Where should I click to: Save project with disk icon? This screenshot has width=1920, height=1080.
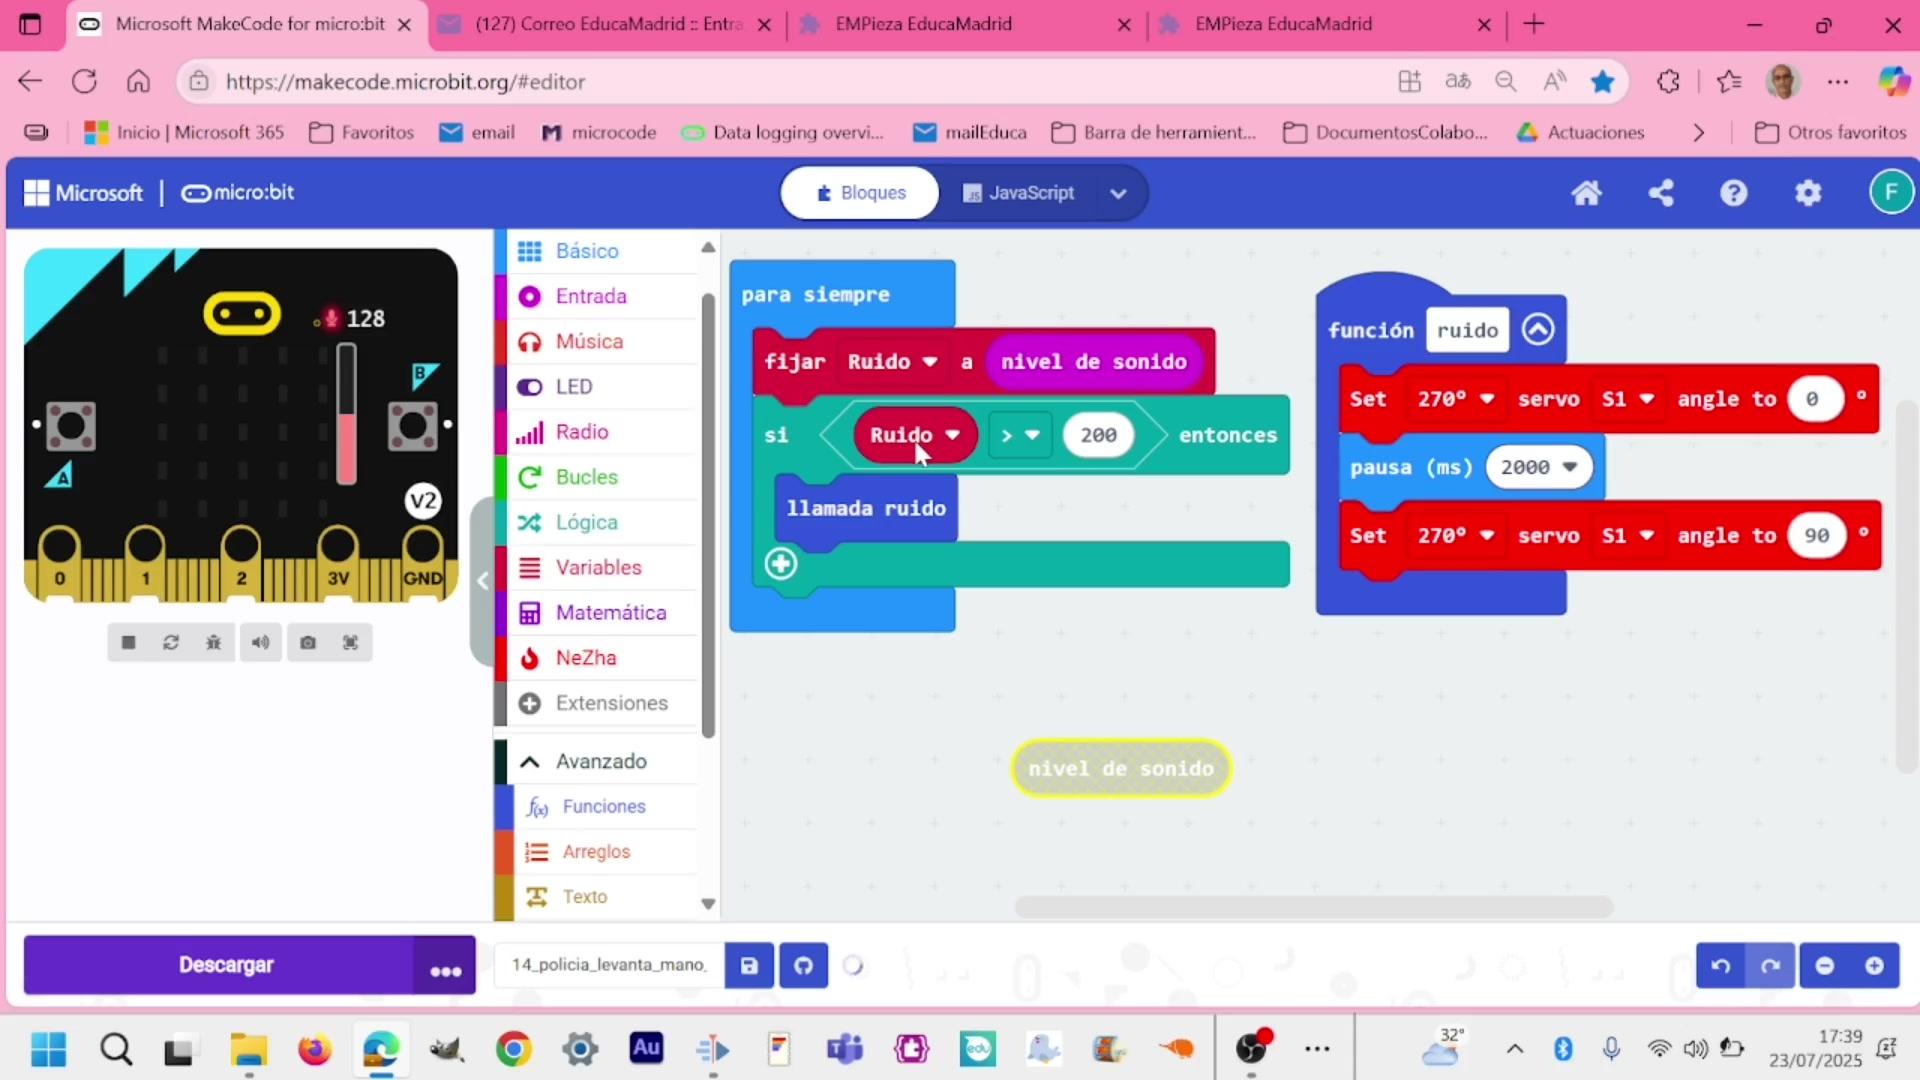tap(749, 966)
